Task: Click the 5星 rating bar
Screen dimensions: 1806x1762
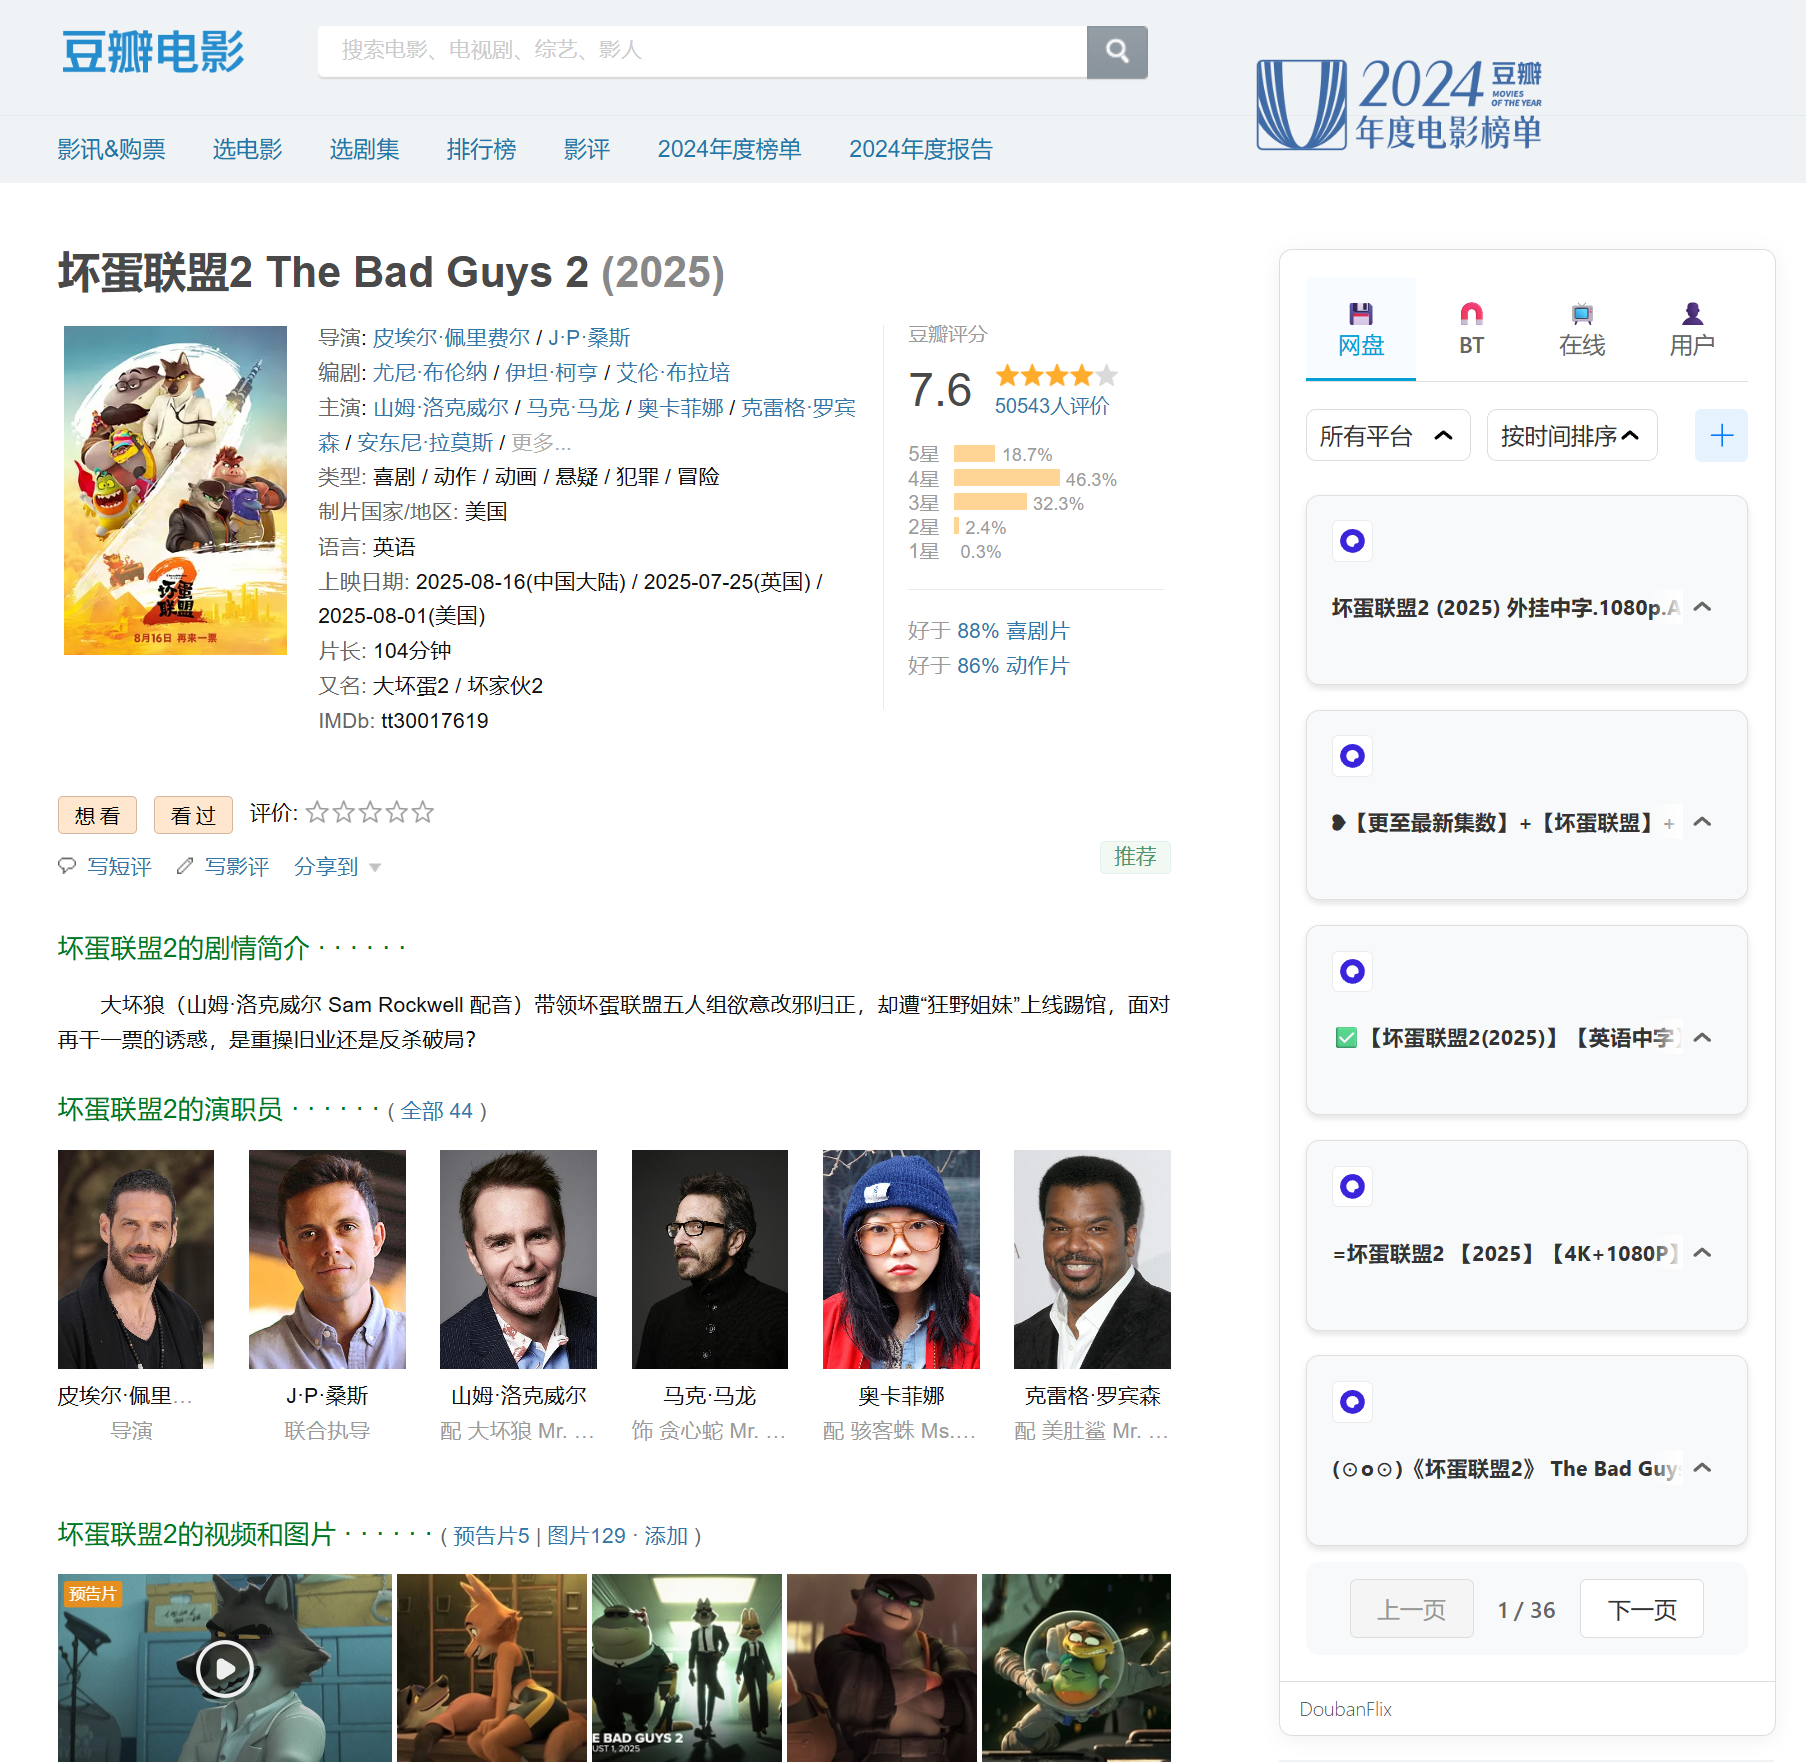Action: [x=974, y=454]
